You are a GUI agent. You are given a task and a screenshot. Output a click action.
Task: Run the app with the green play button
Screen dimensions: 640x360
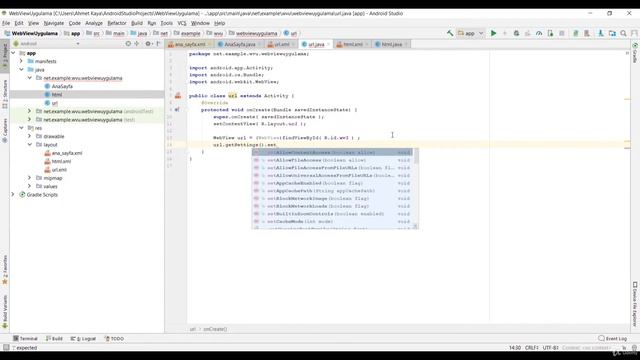pyautogui.click(x=493, y=33)
